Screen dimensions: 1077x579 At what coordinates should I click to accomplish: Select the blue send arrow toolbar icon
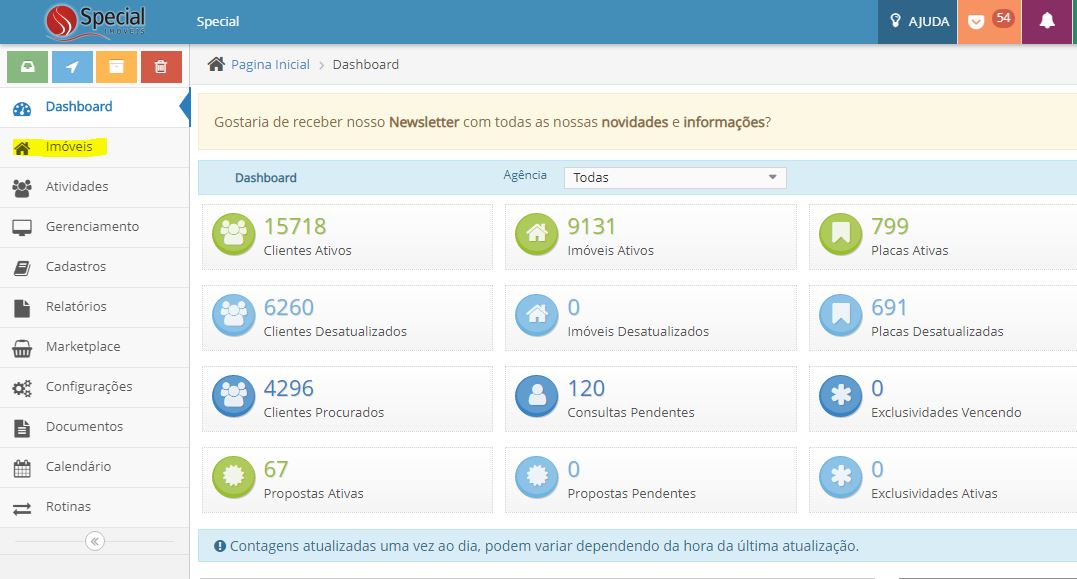click(x=71, y=66)
